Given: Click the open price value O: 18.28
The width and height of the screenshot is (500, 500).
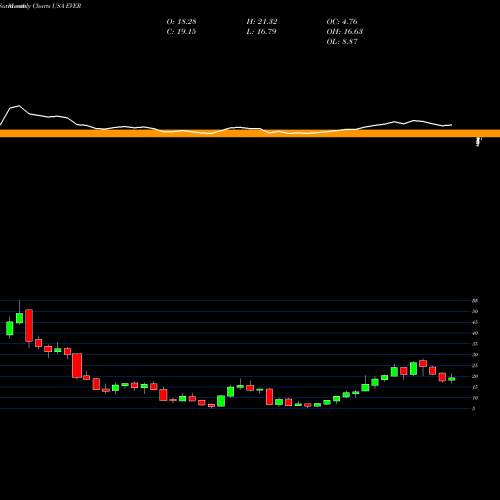Looking at the screenshot, I should tap(181, 22).
